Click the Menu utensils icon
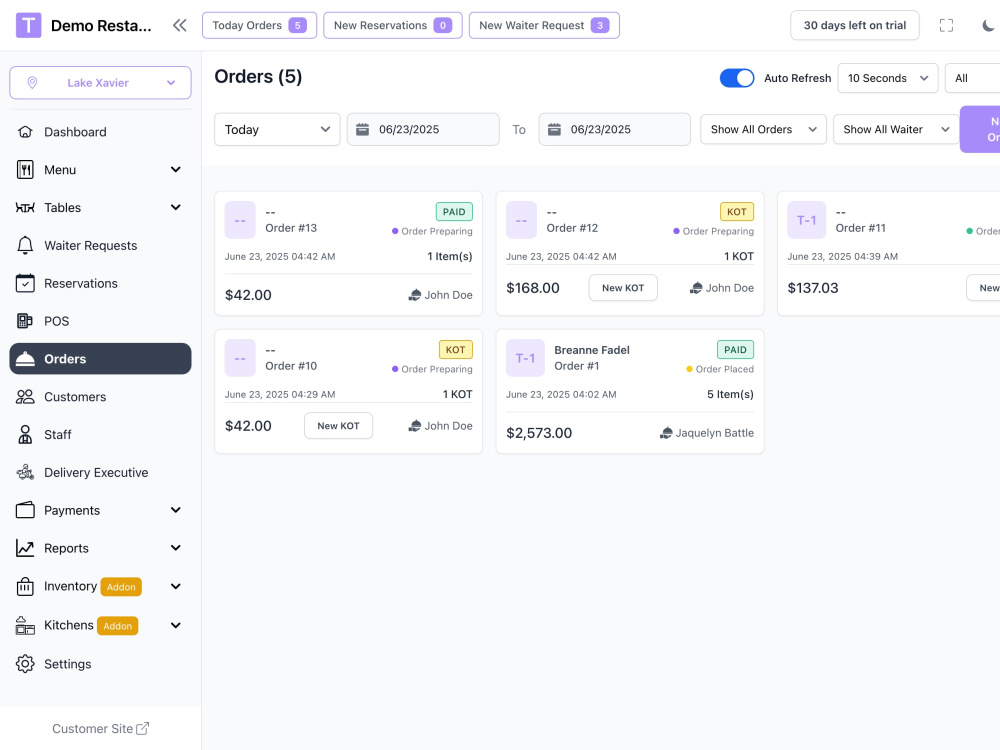 point(25,170)
